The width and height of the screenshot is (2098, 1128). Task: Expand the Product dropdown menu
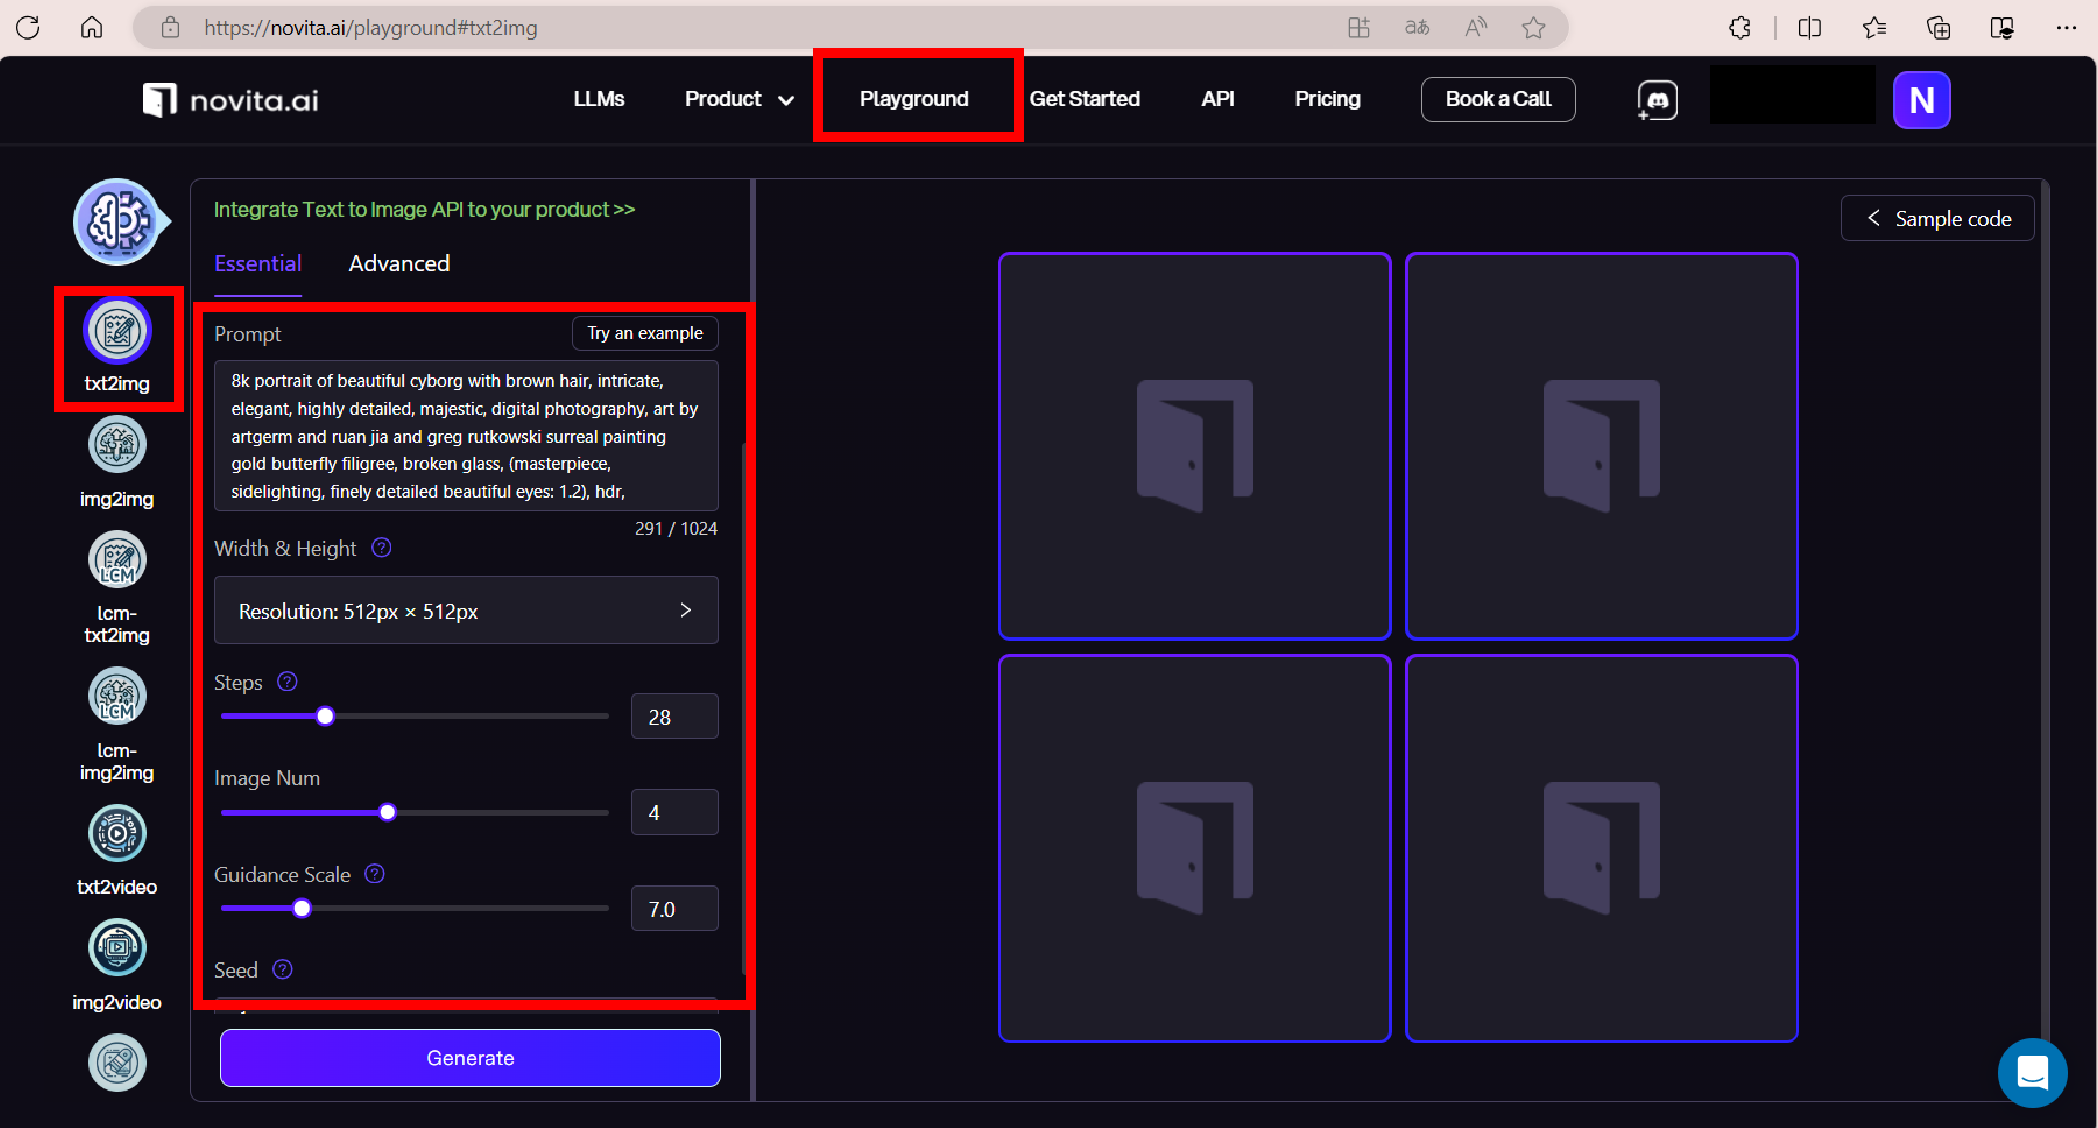[739, 99]
